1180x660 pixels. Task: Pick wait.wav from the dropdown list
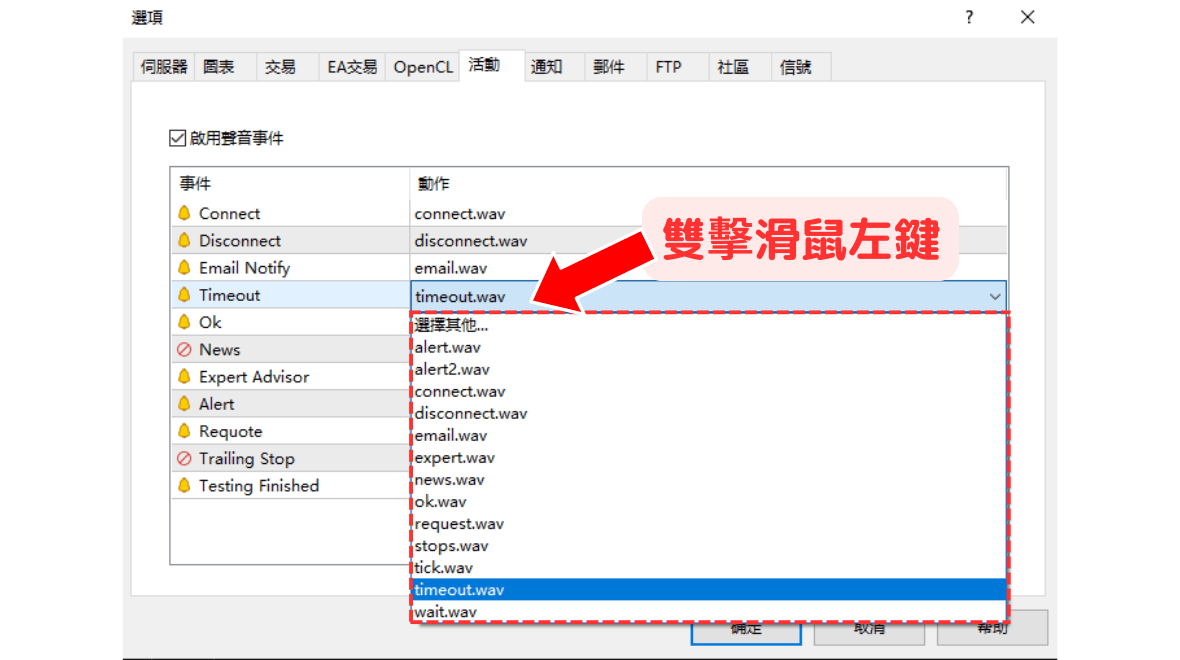click(x=445, y=611)
